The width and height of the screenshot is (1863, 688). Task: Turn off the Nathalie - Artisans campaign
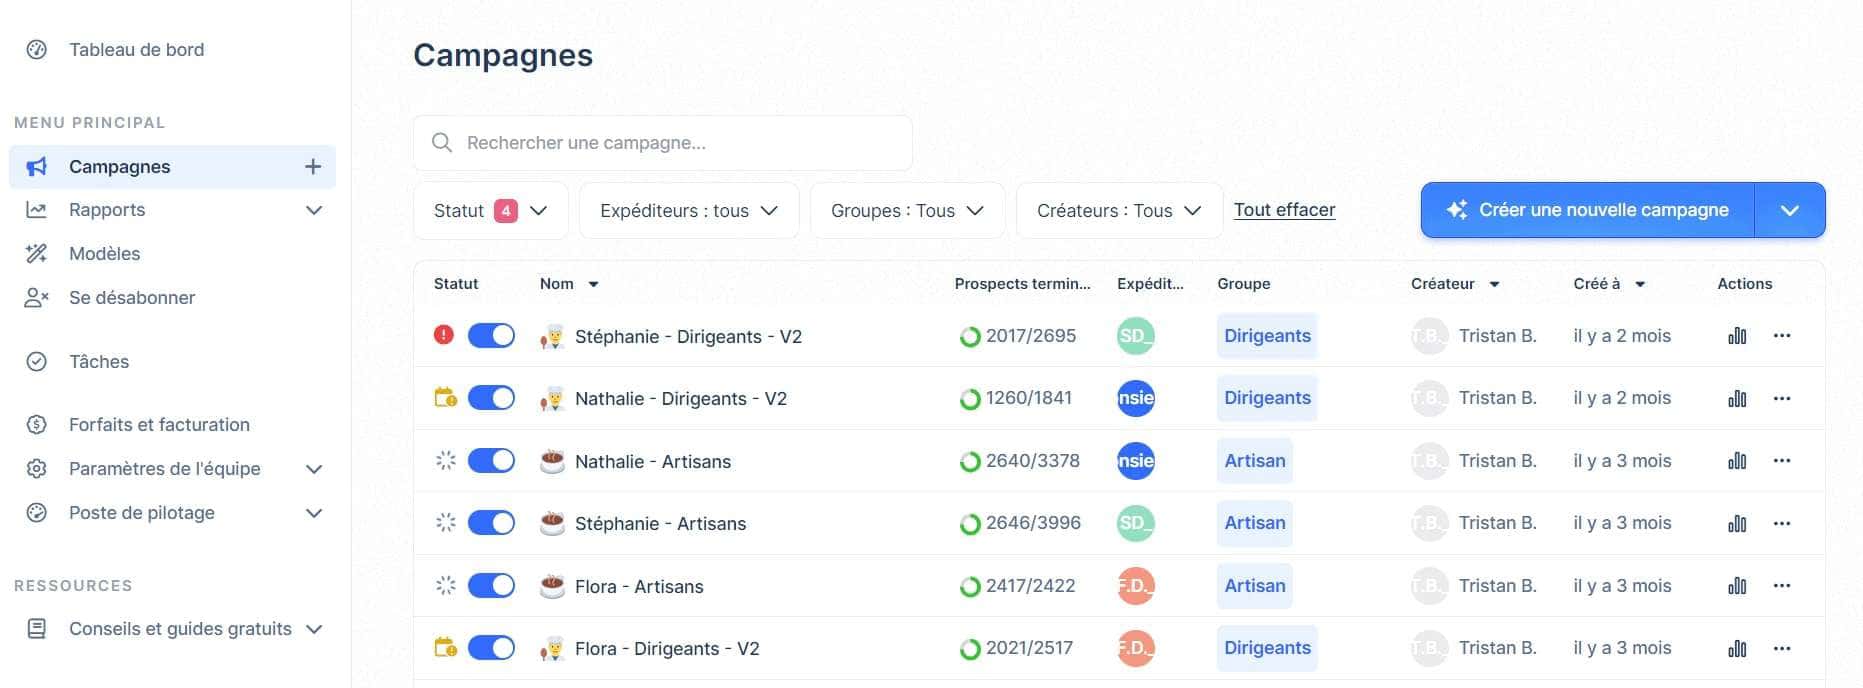491,461
